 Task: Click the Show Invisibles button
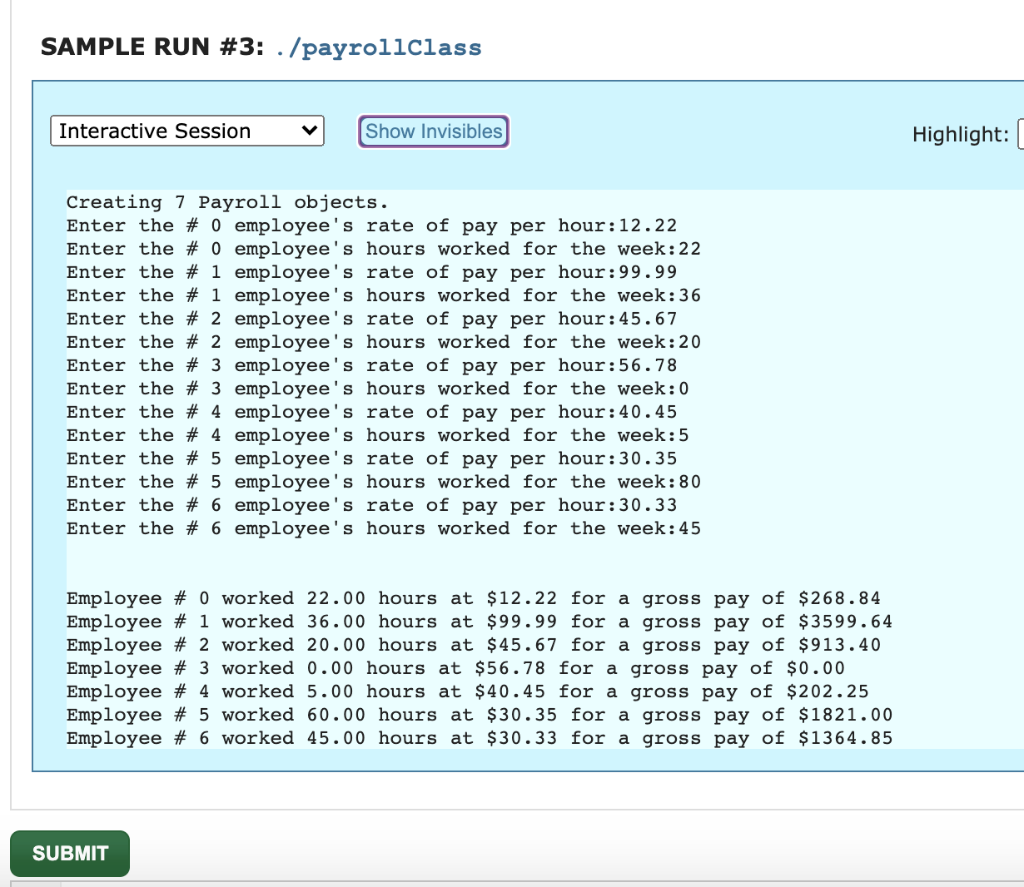click(x=432, y=131)
